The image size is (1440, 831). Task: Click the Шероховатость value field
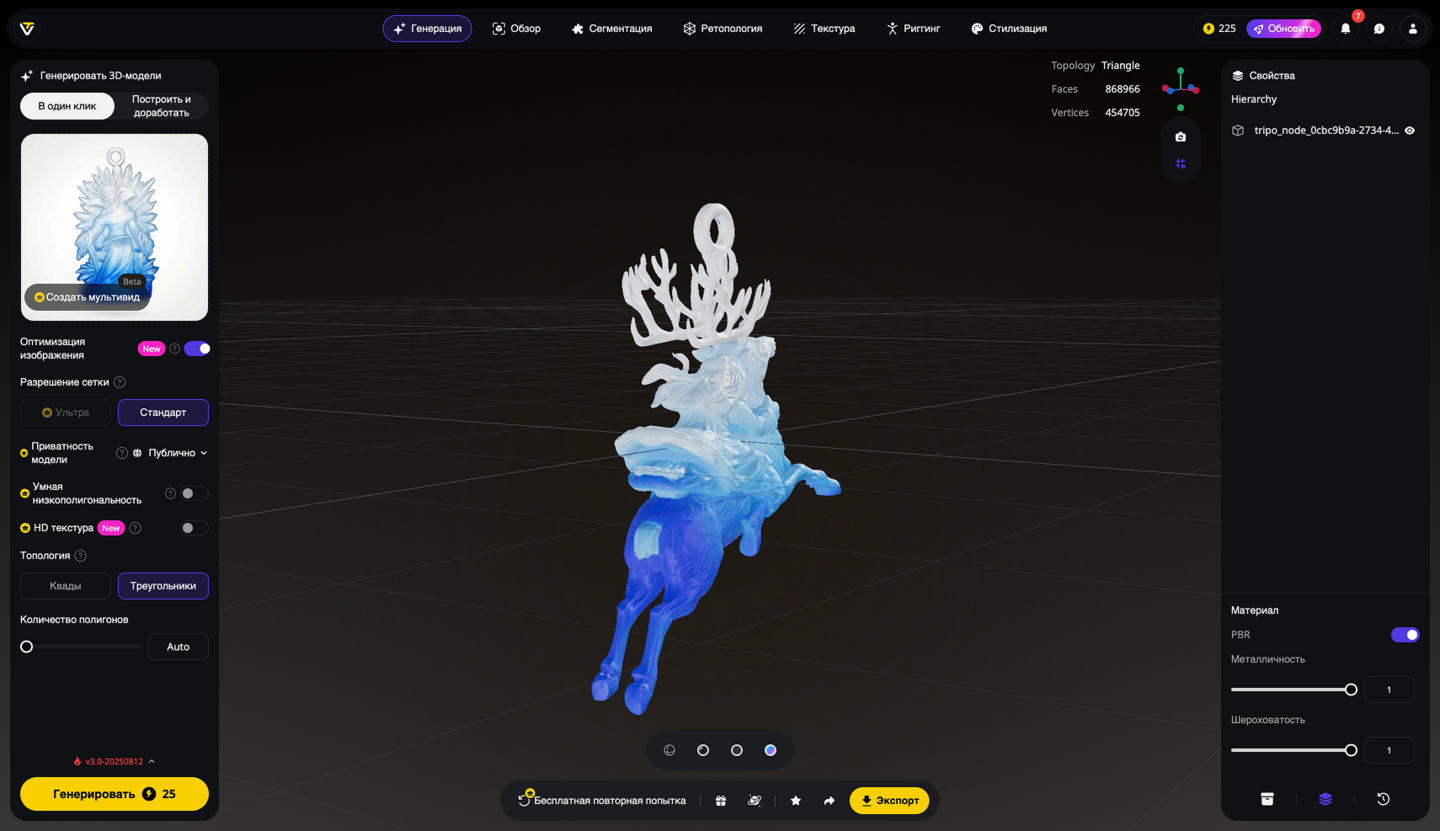[1389, 750]
